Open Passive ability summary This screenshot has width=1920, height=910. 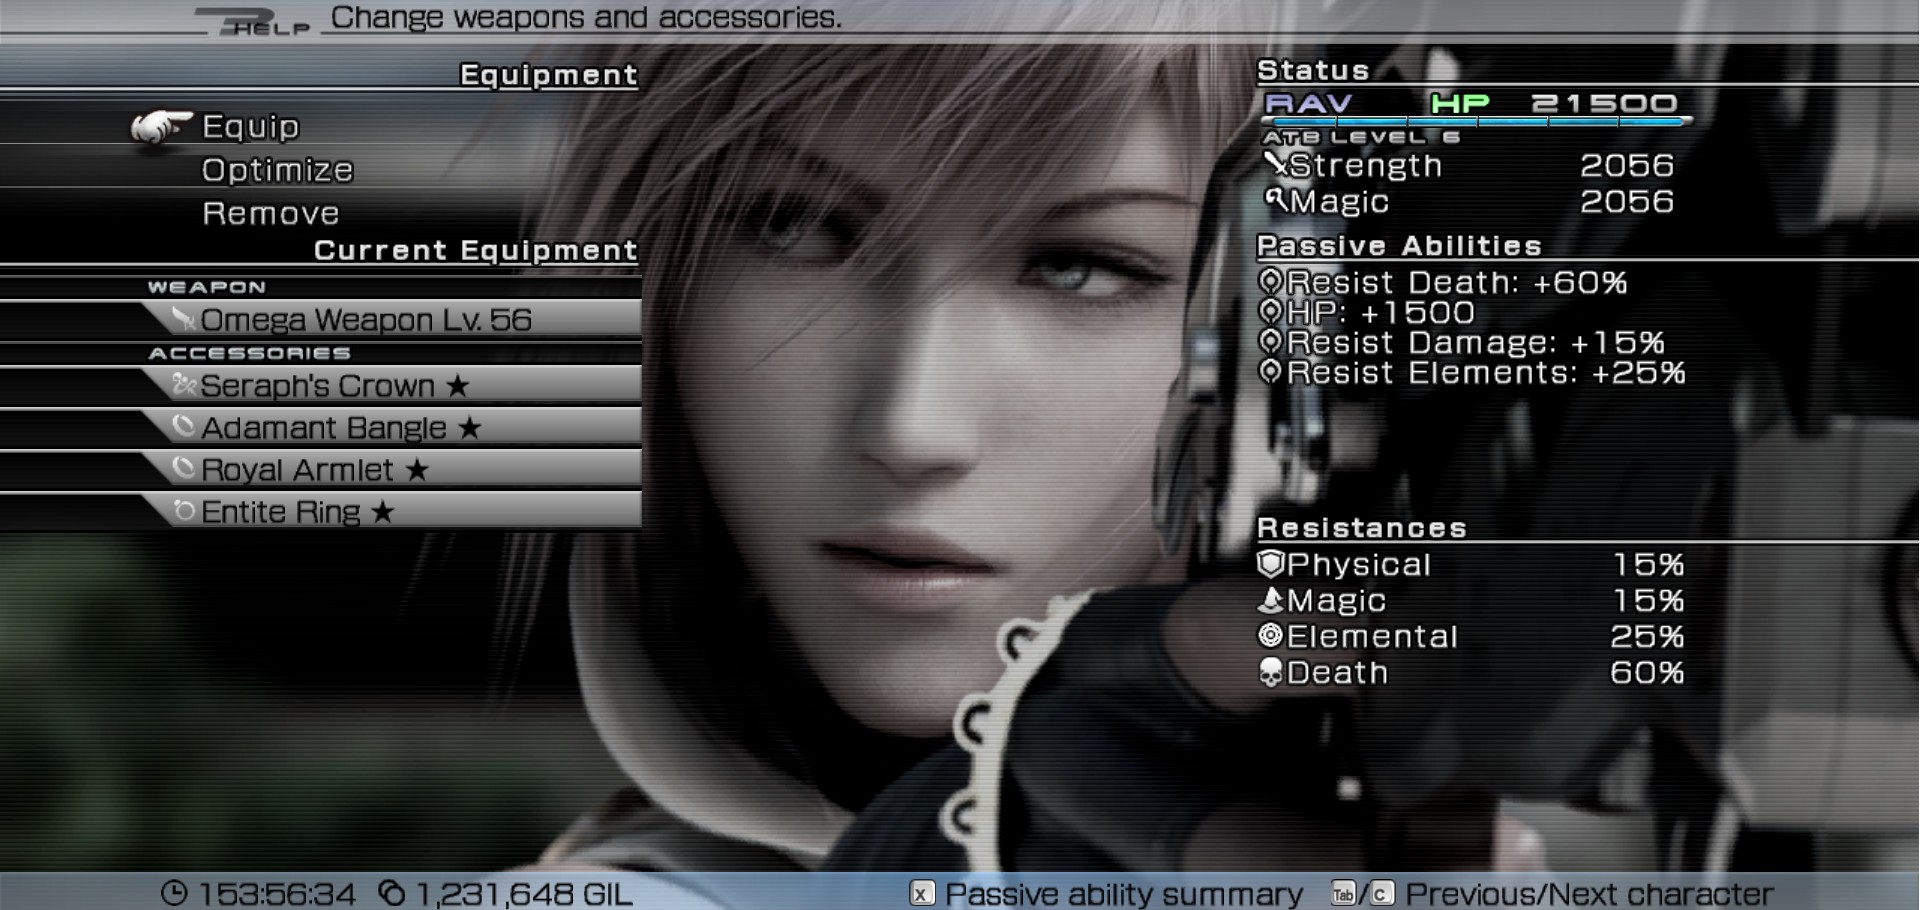pos(1123,893)
